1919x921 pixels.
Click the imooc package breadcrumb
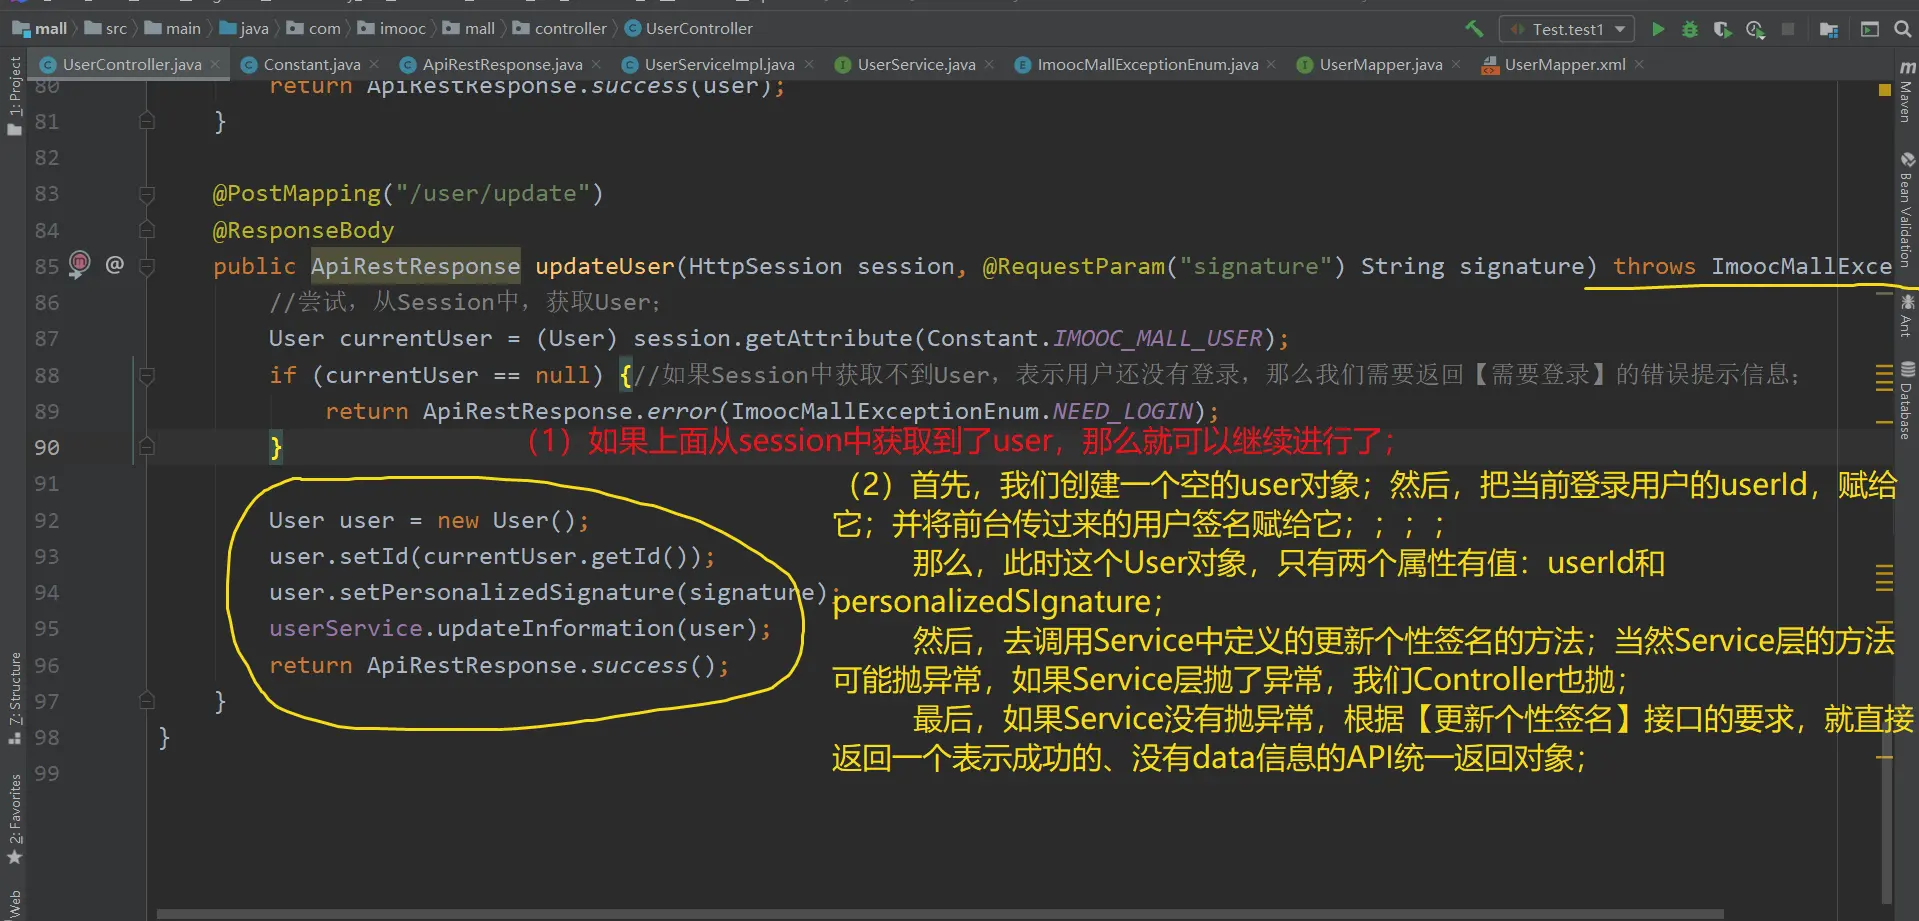(x=392, y=29)
